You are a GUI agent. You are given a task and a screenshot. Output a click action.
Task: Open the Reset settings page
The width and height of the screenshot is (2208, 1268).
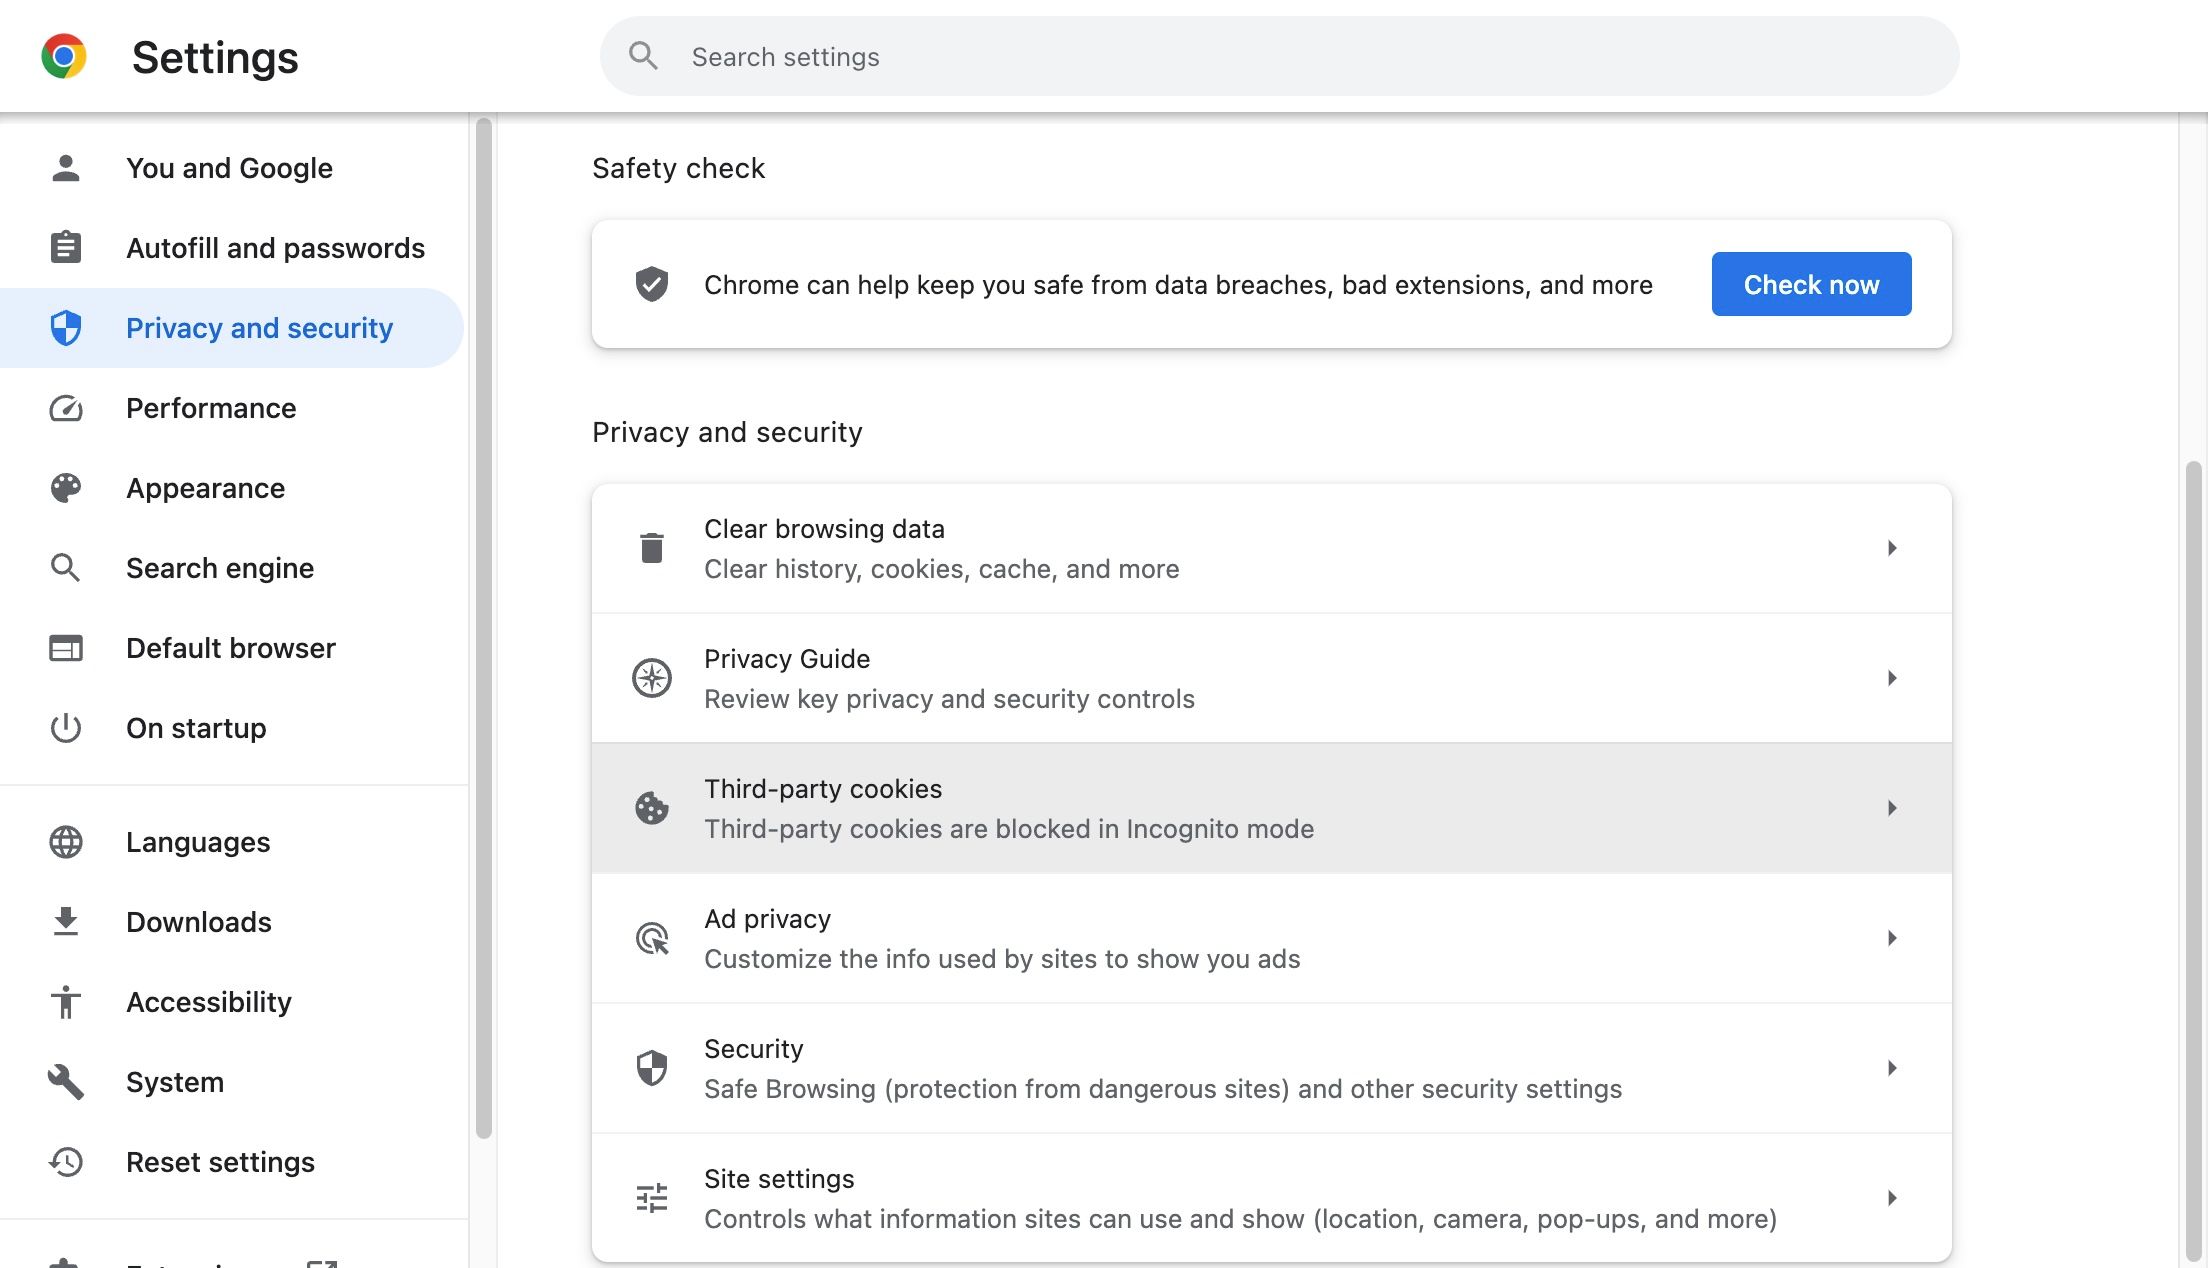(x=219, y=1161)
